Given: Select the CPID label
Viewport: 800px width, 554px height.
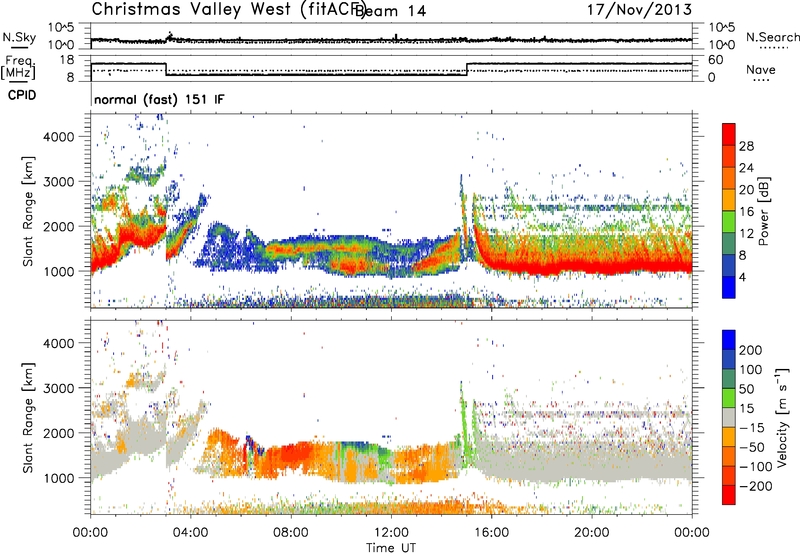Looking at the screenshot, I should click(22, 95).
